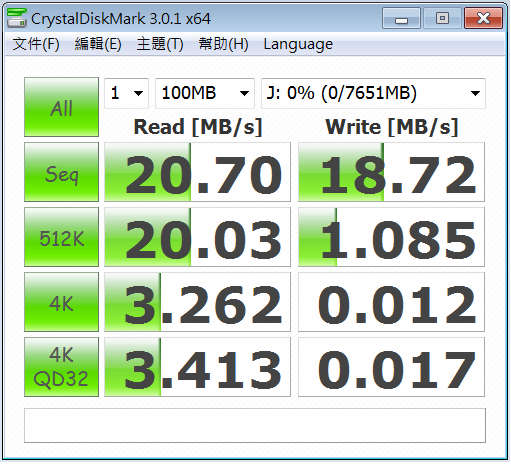Click the Seq write result 18.72

pos(391,172)
